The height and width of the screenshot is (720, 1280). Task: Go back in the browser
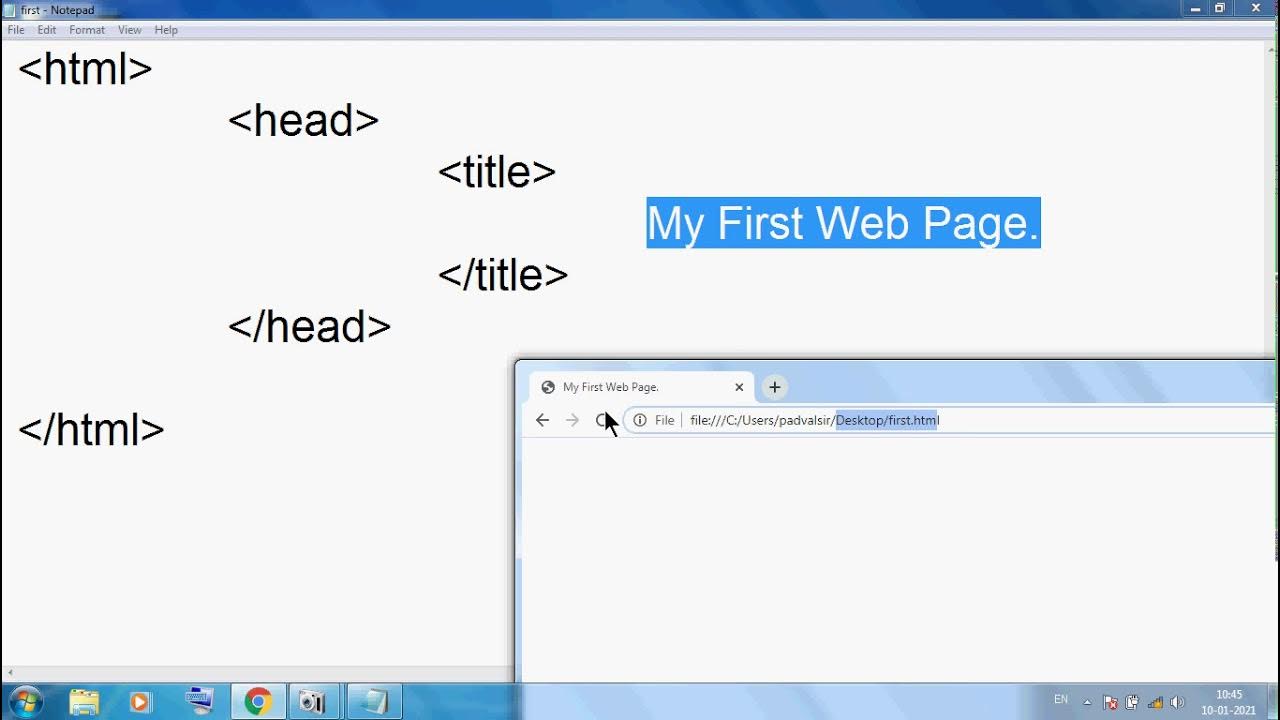click(542, 420)
